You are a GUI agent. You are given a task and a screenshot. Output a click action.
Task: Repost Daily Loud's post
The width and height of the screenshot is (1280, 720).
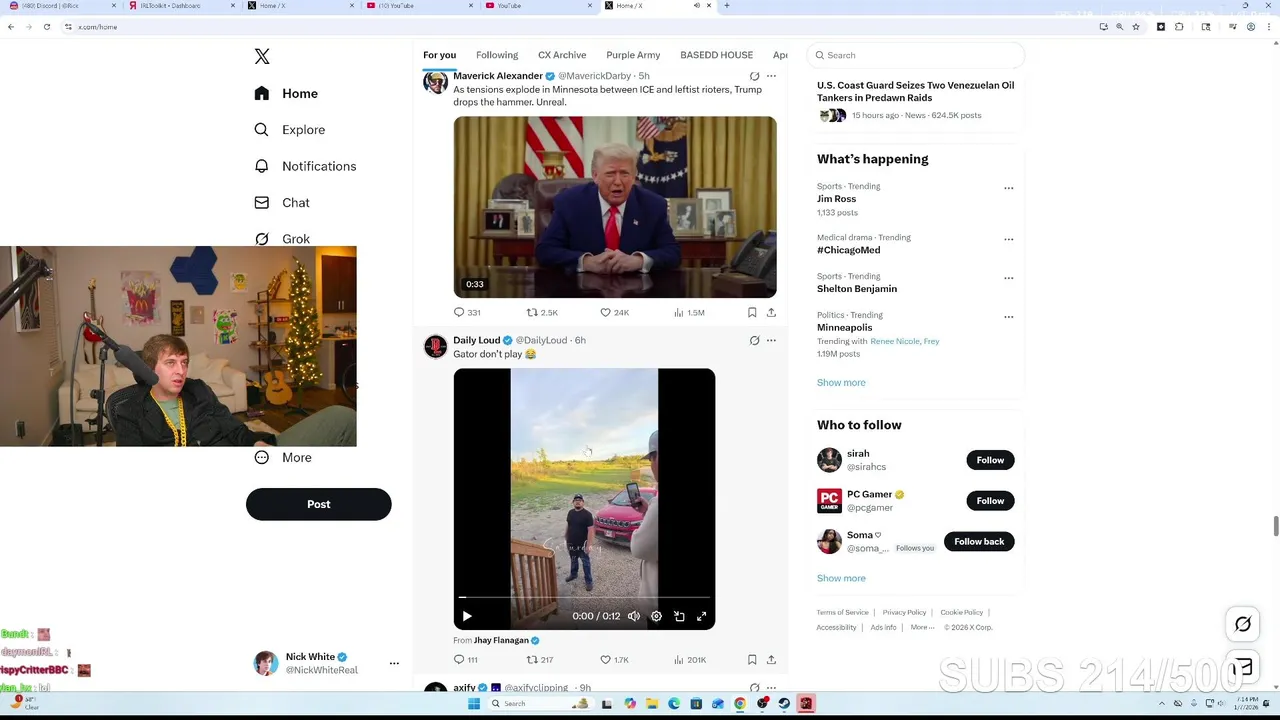point(540,660)
